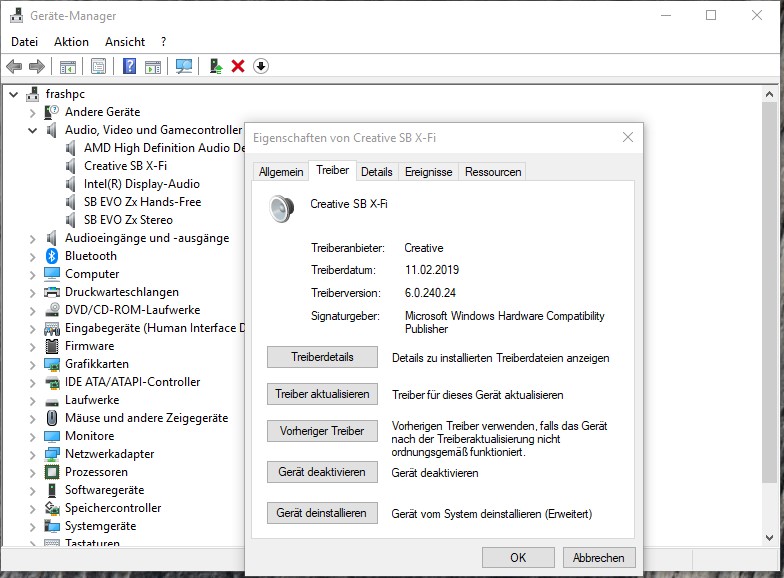Click the Firmware chip icon
Screen dimensions: 784x578
tap(52, 346)
